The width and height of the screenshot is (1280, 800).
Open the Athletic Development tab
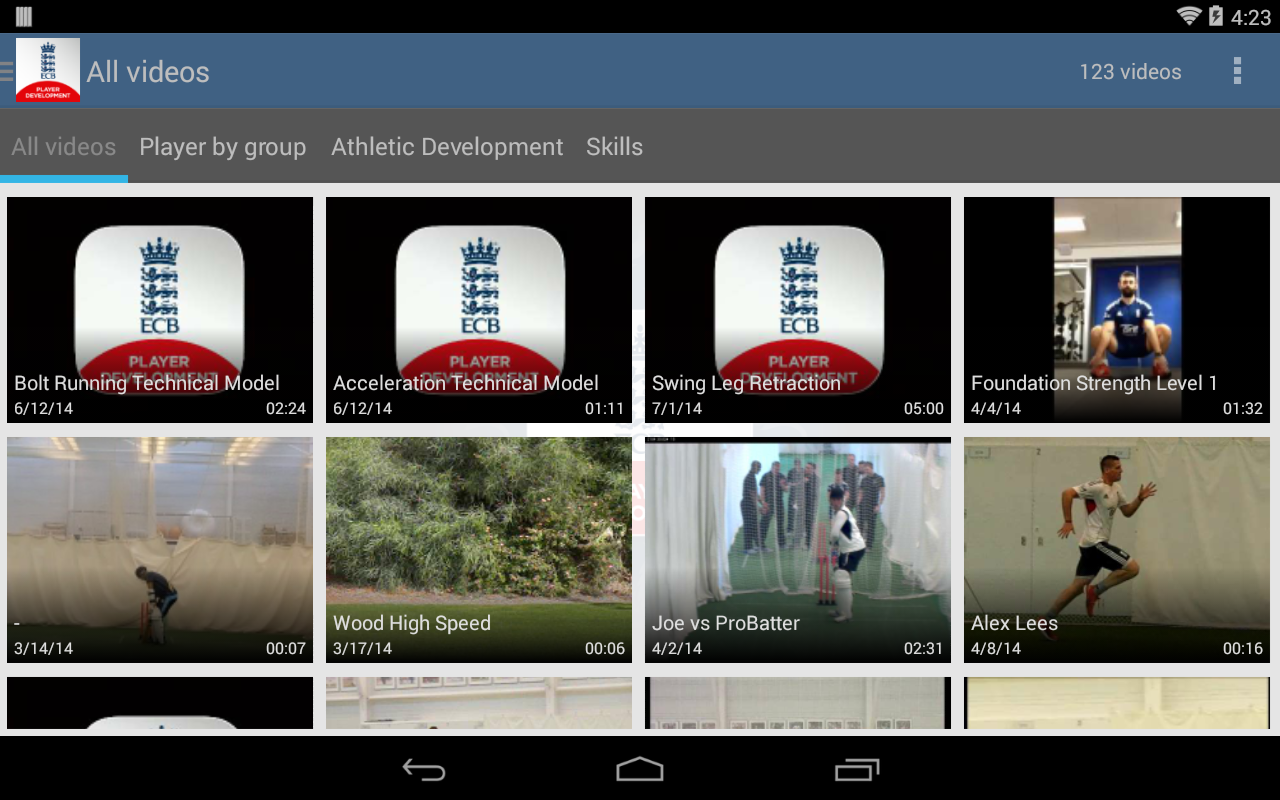tap(447, 147)
